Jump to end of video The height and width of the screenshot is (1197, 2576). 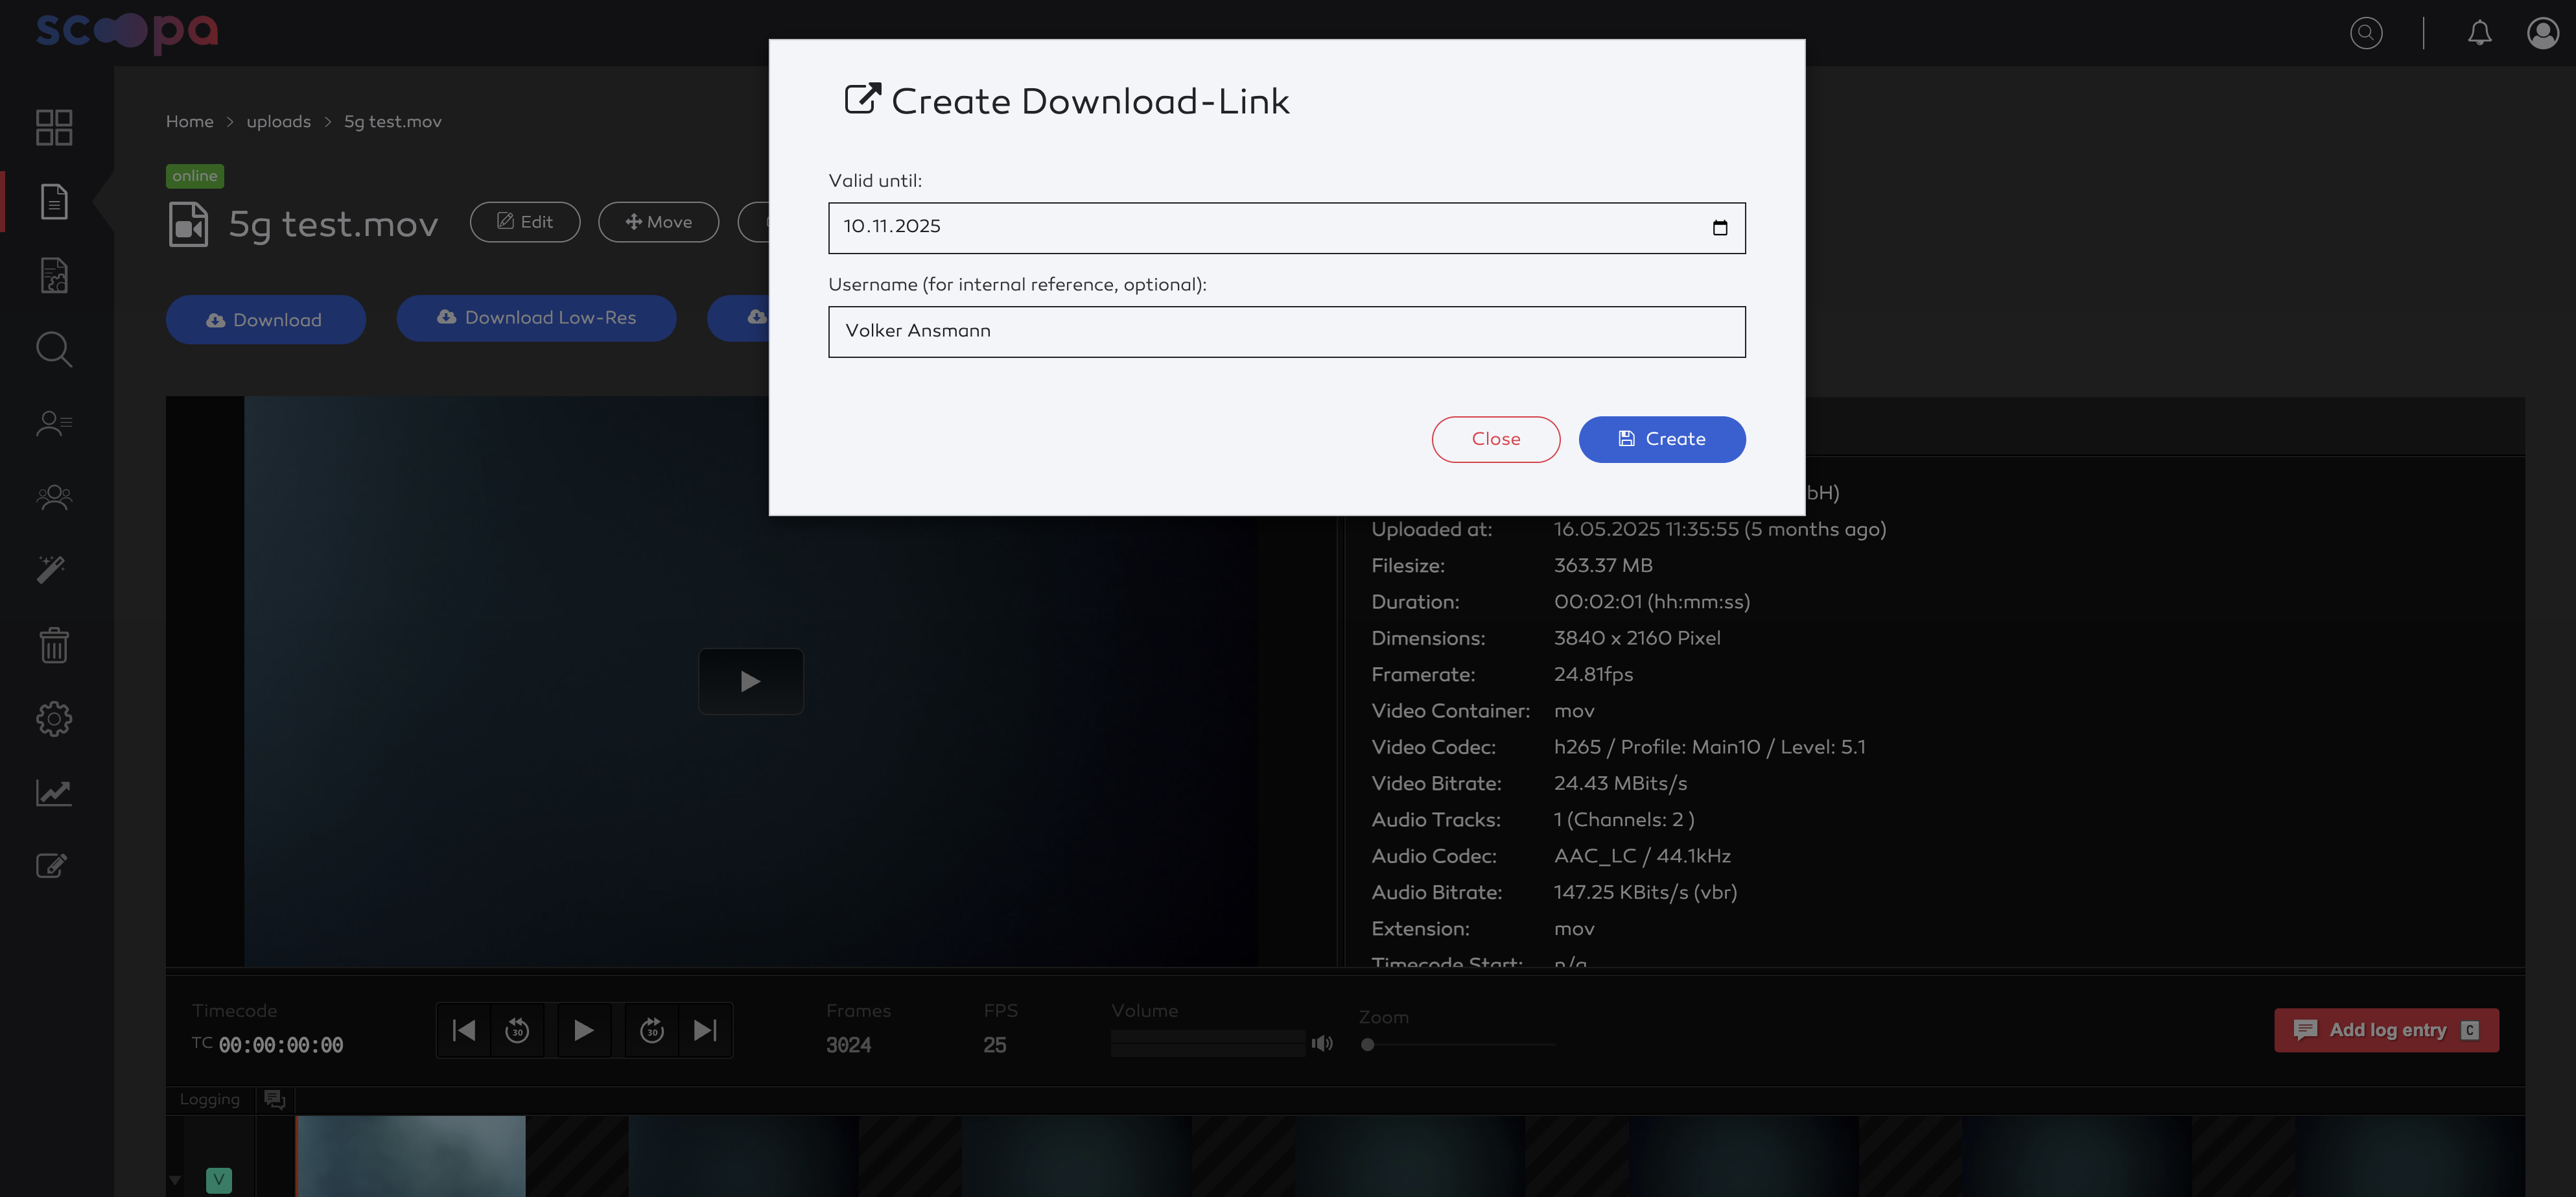click(x=705, y=1030)
